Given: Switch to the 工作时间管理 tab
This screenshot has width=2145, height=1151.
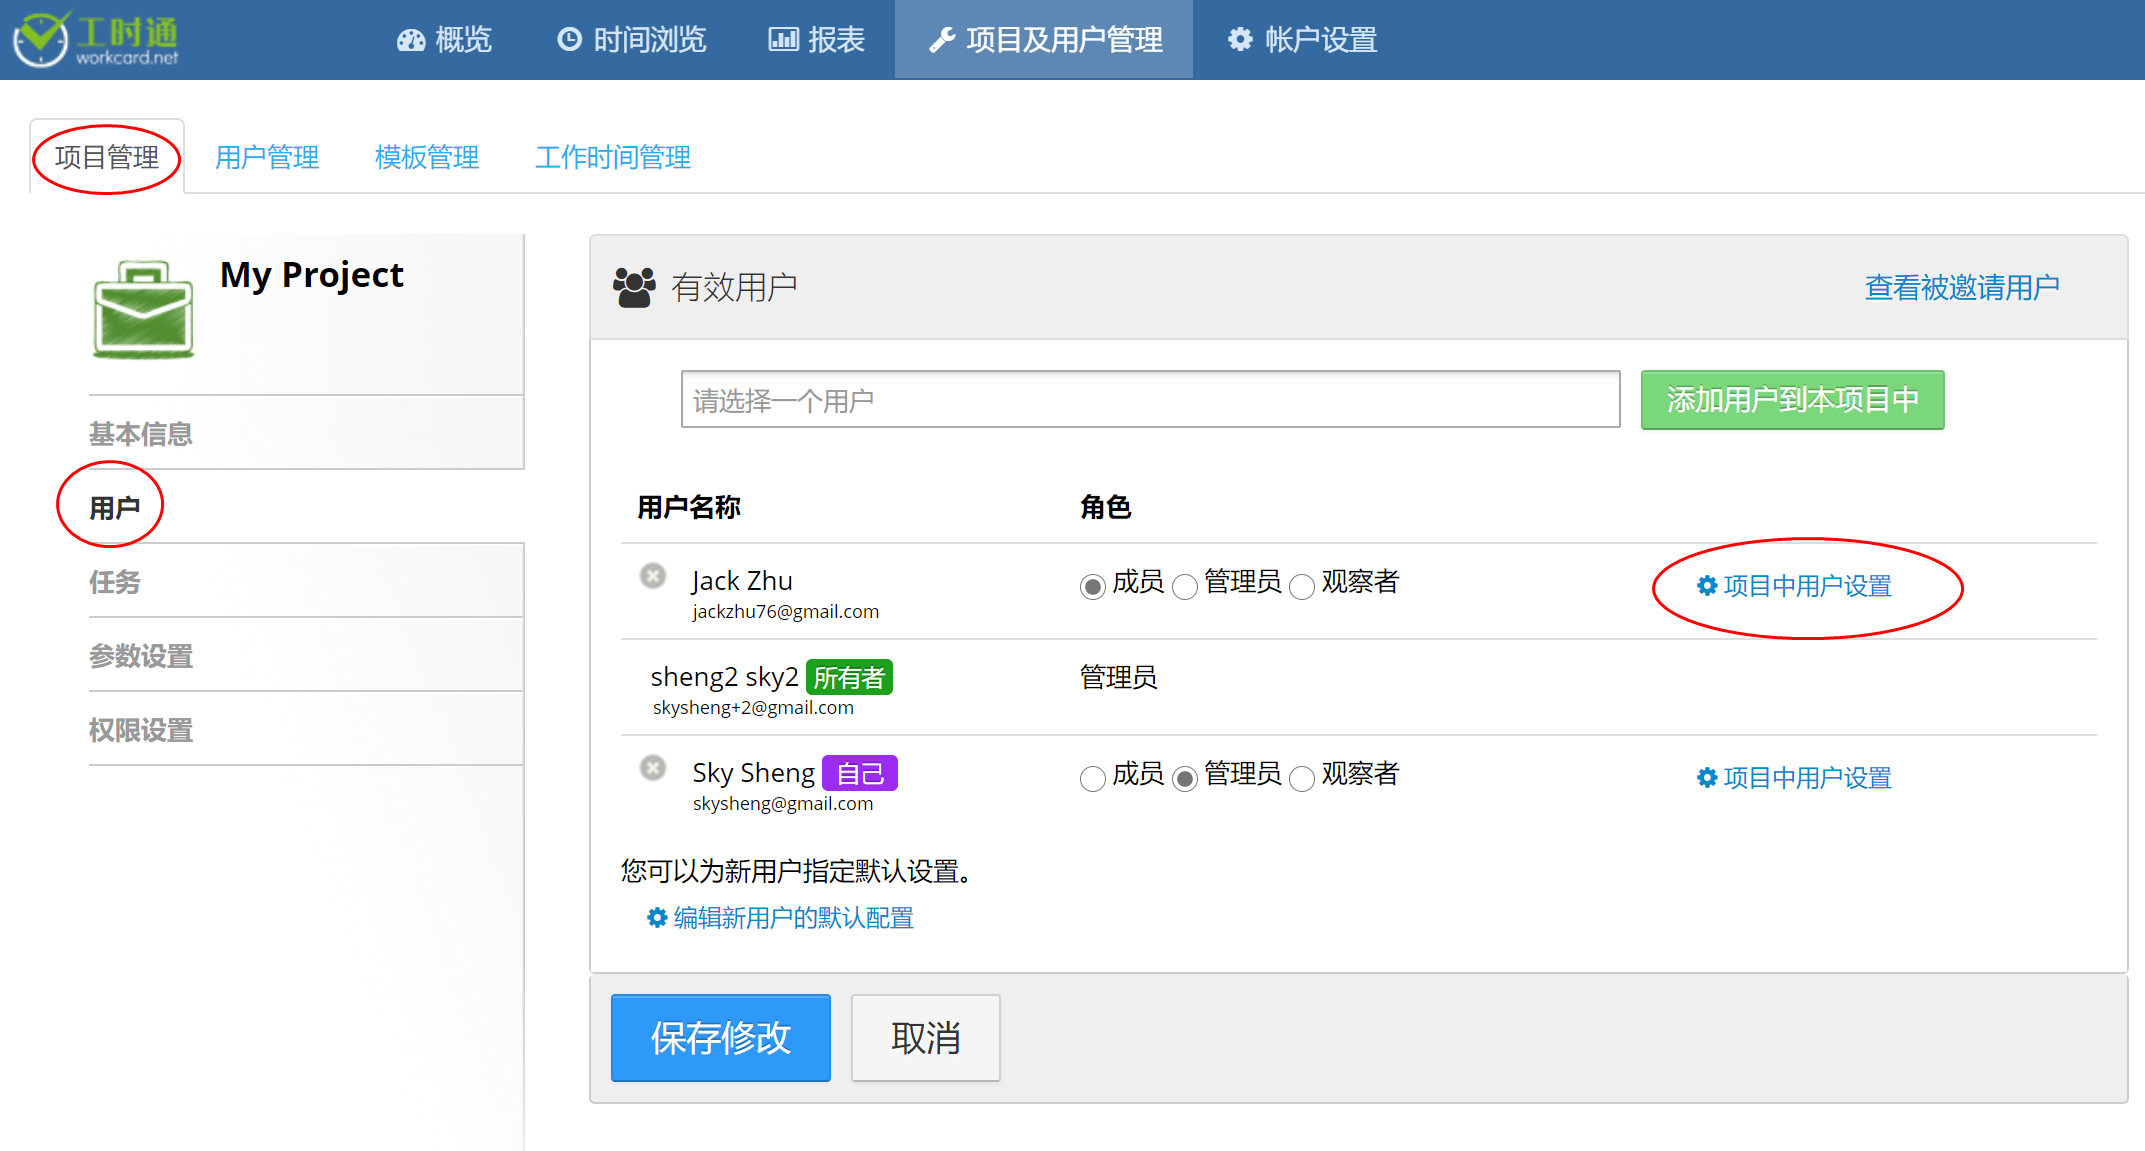Looking at the screenshot, I should point(613,158).
